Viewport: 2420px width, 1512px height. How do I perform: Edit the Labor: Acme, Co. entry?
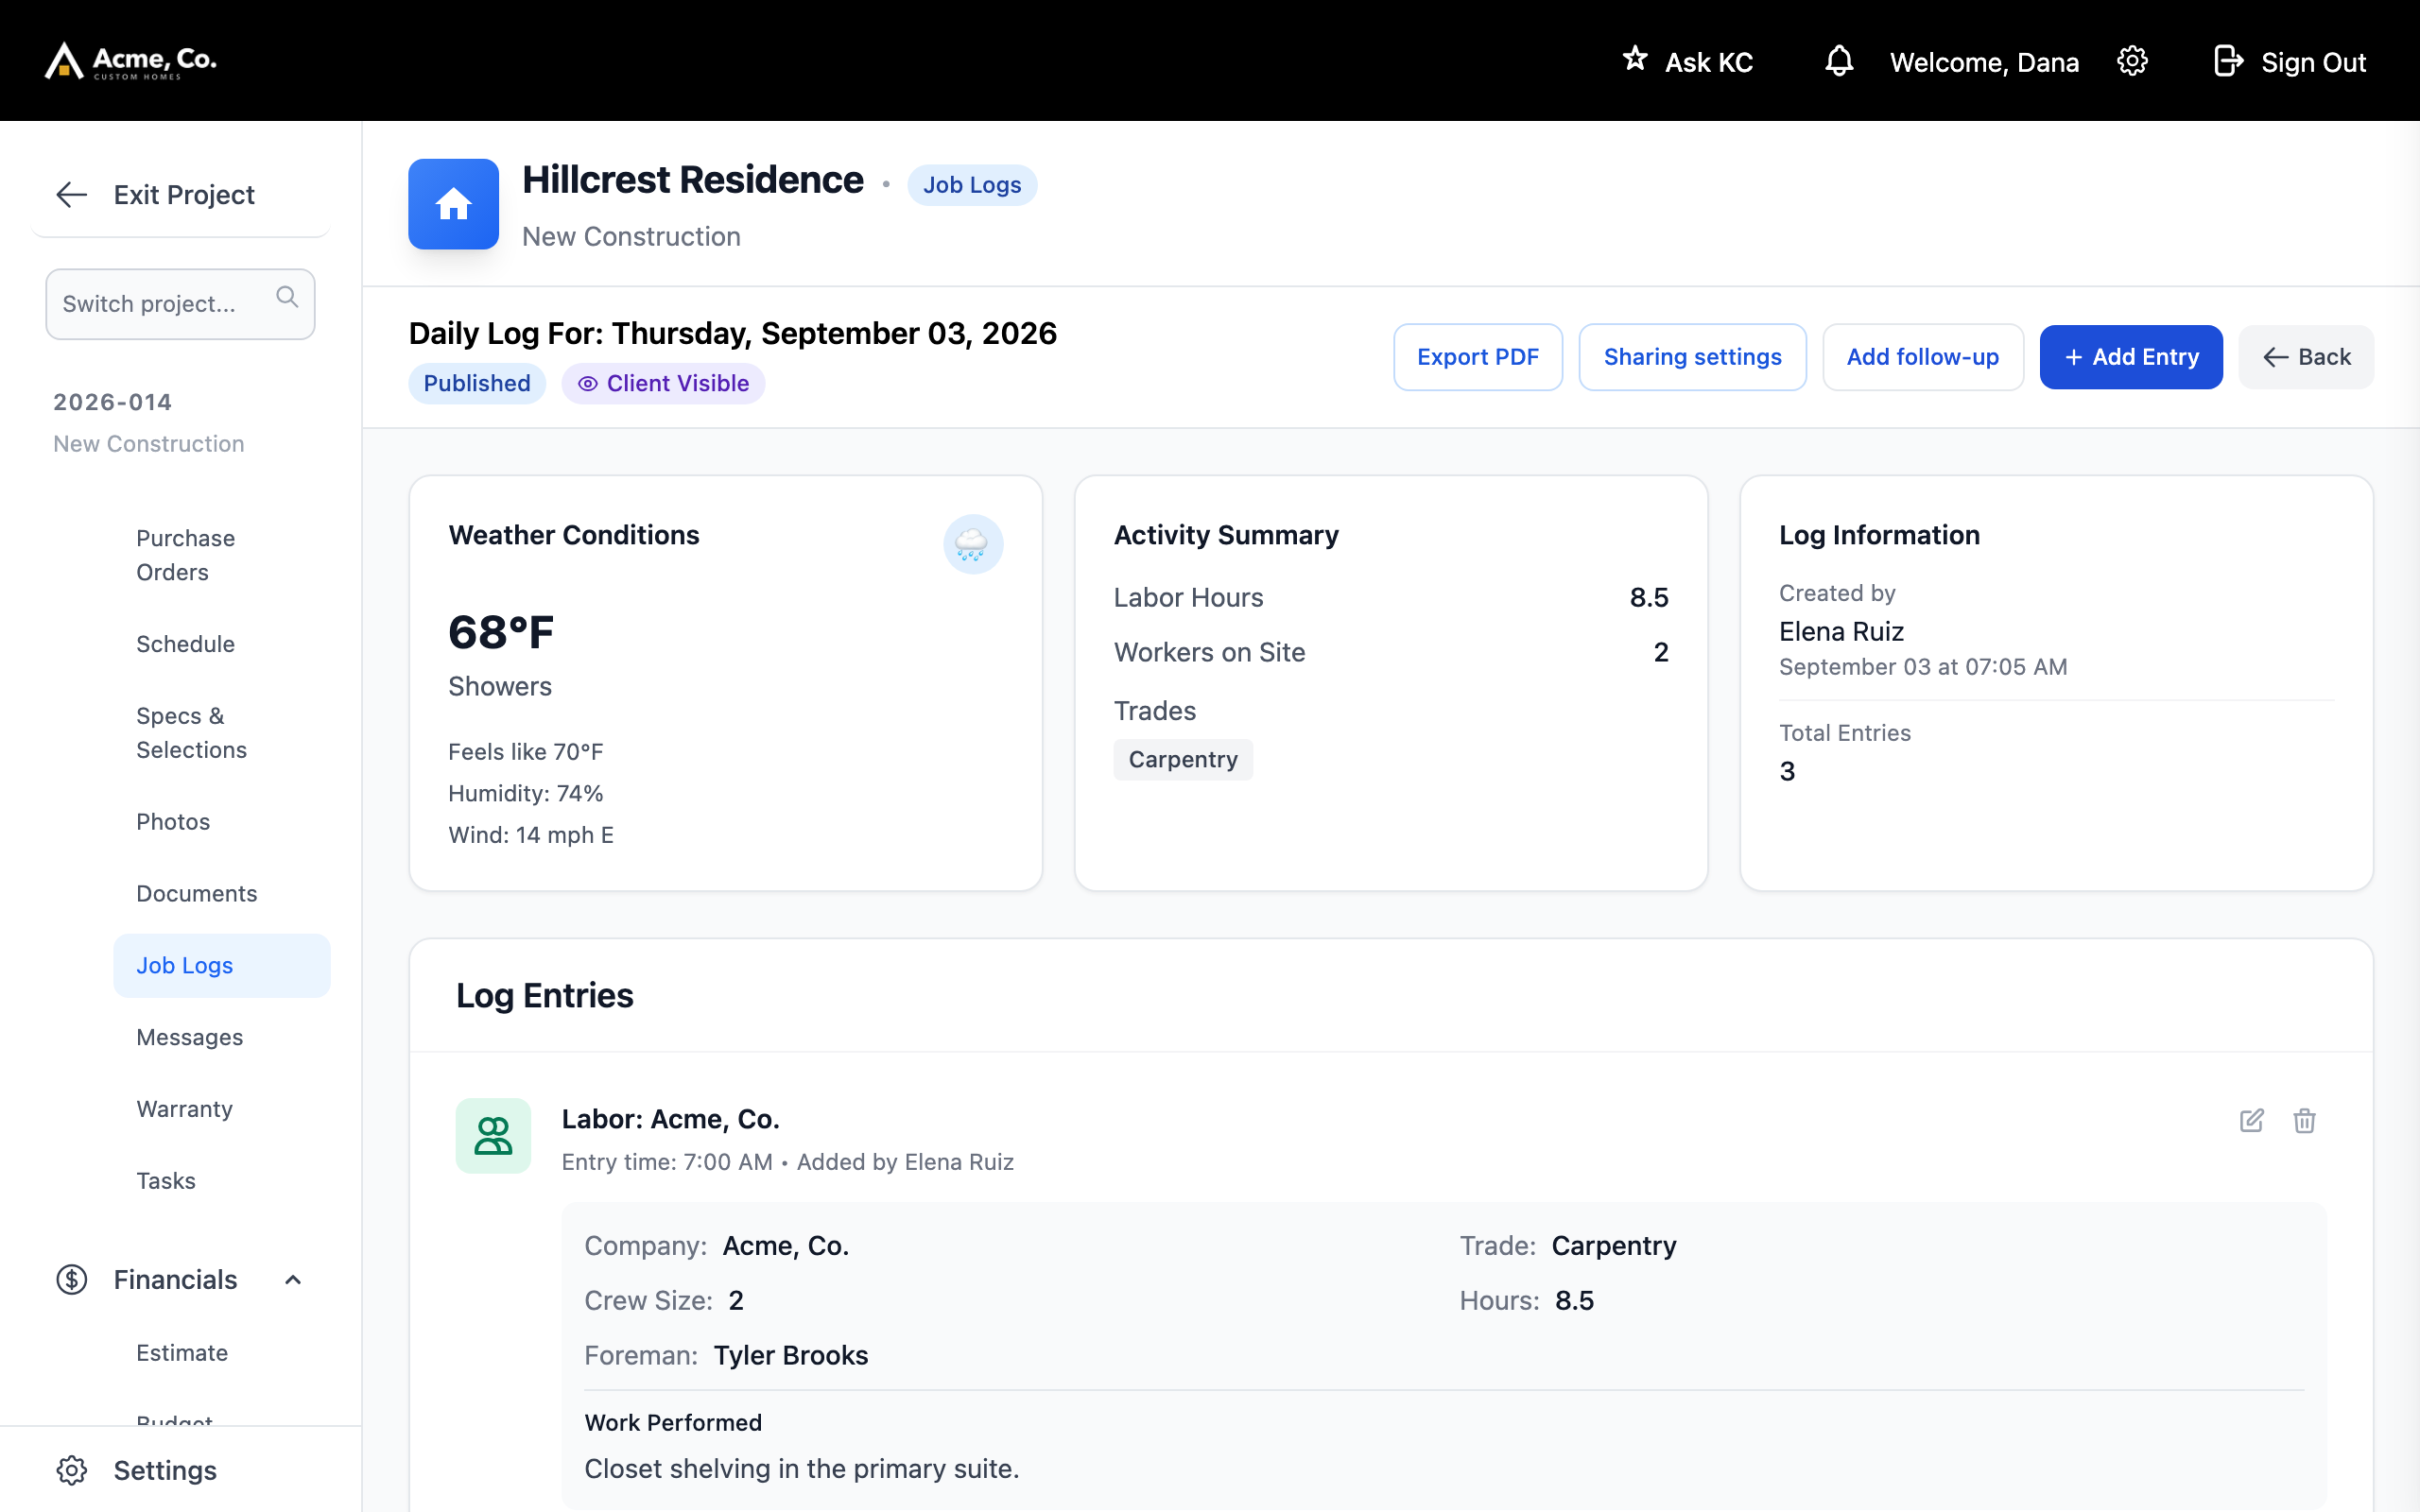pyautogui.click(x=2252, y=1120)
